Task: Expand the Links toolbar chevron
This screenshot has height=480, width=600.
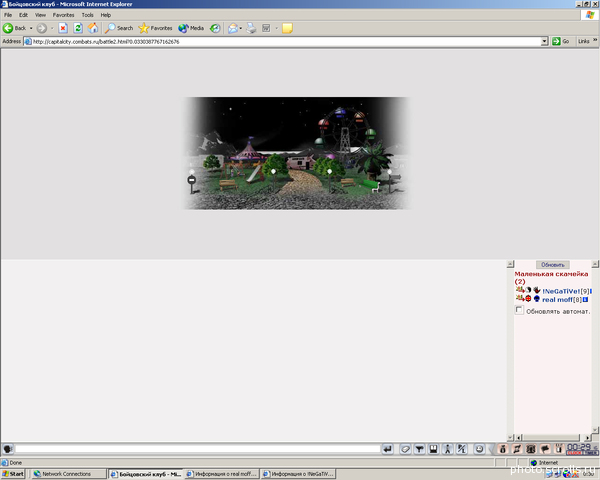Action: click(x=595, y=40)
